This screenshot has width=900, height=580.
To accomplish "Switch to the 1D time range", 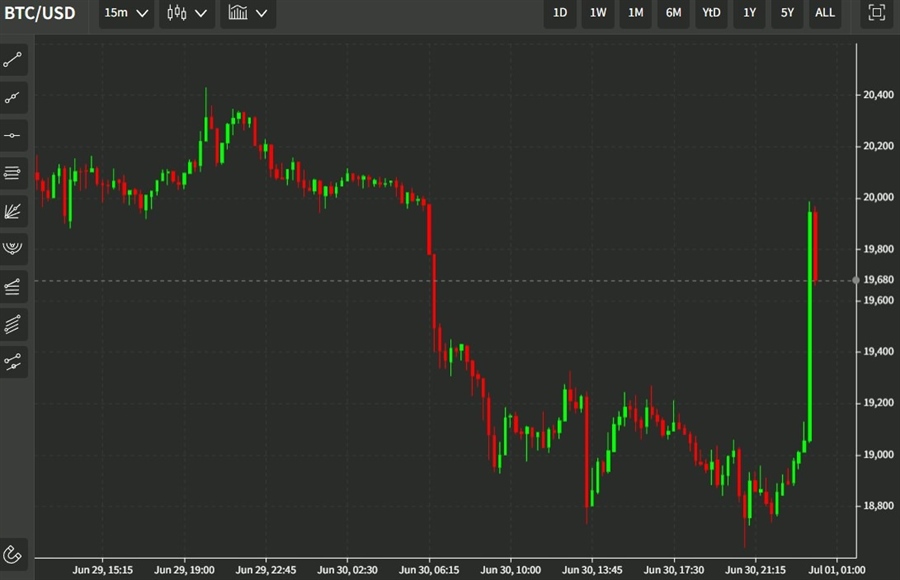I will pyautogui.click(x=560, y=13).
